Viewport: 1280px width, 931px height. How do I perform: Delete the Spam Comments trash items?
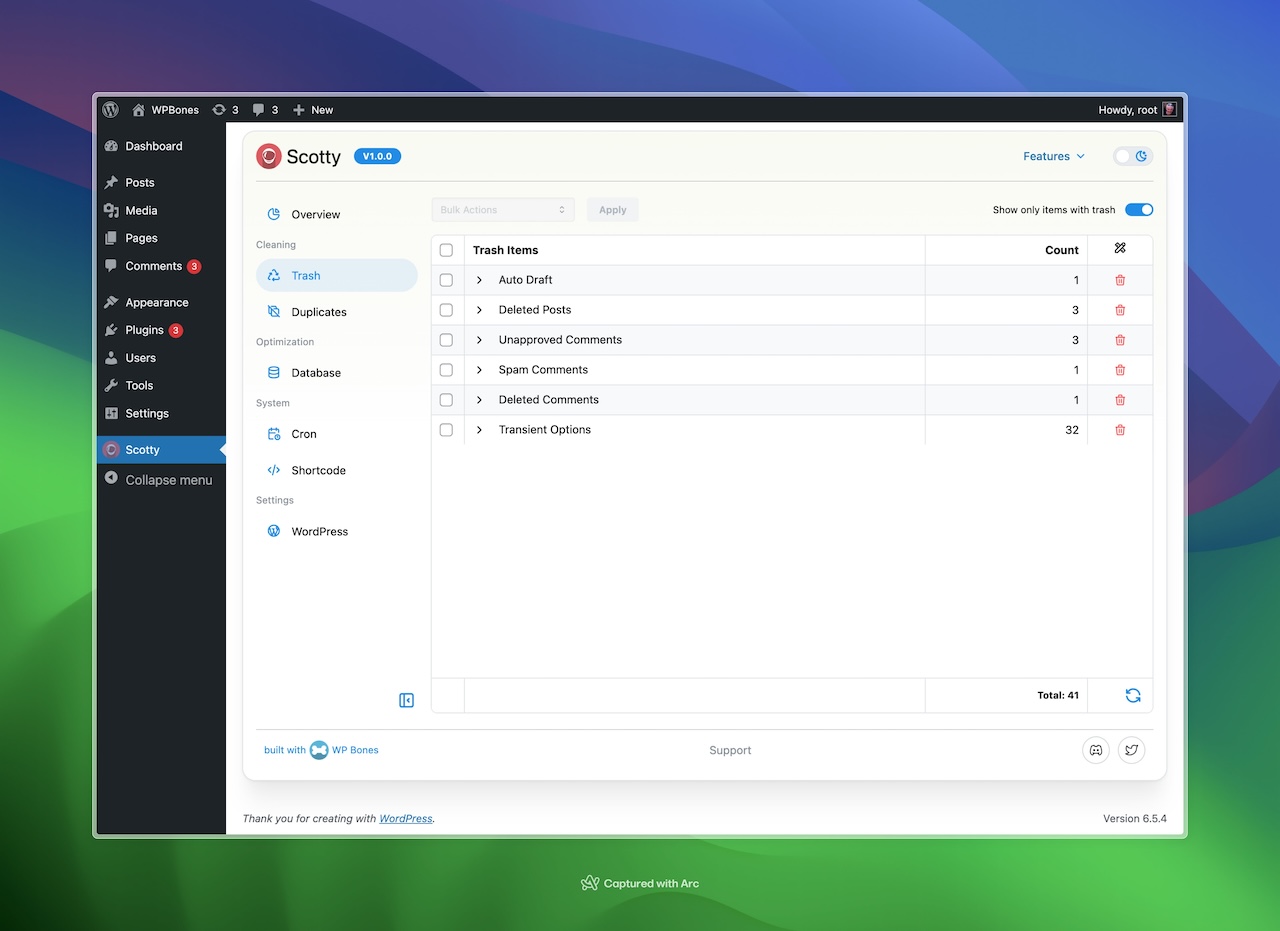coord(1120,370)
